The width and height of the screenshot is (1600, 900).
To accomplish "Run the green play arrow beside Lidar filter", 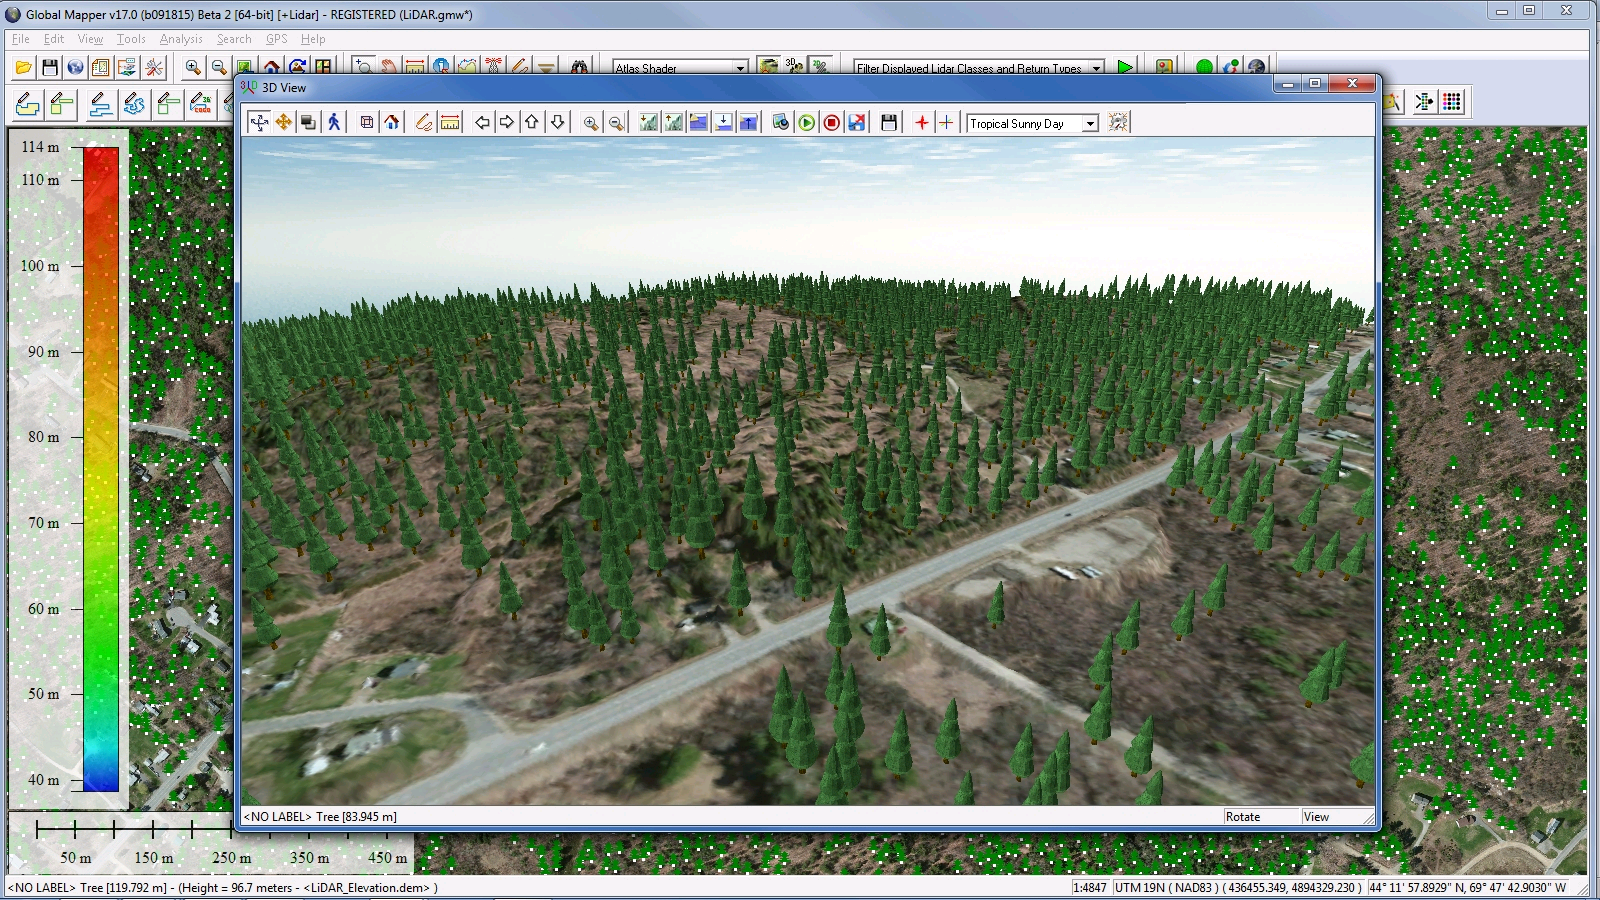I will tap(1125, 67).
